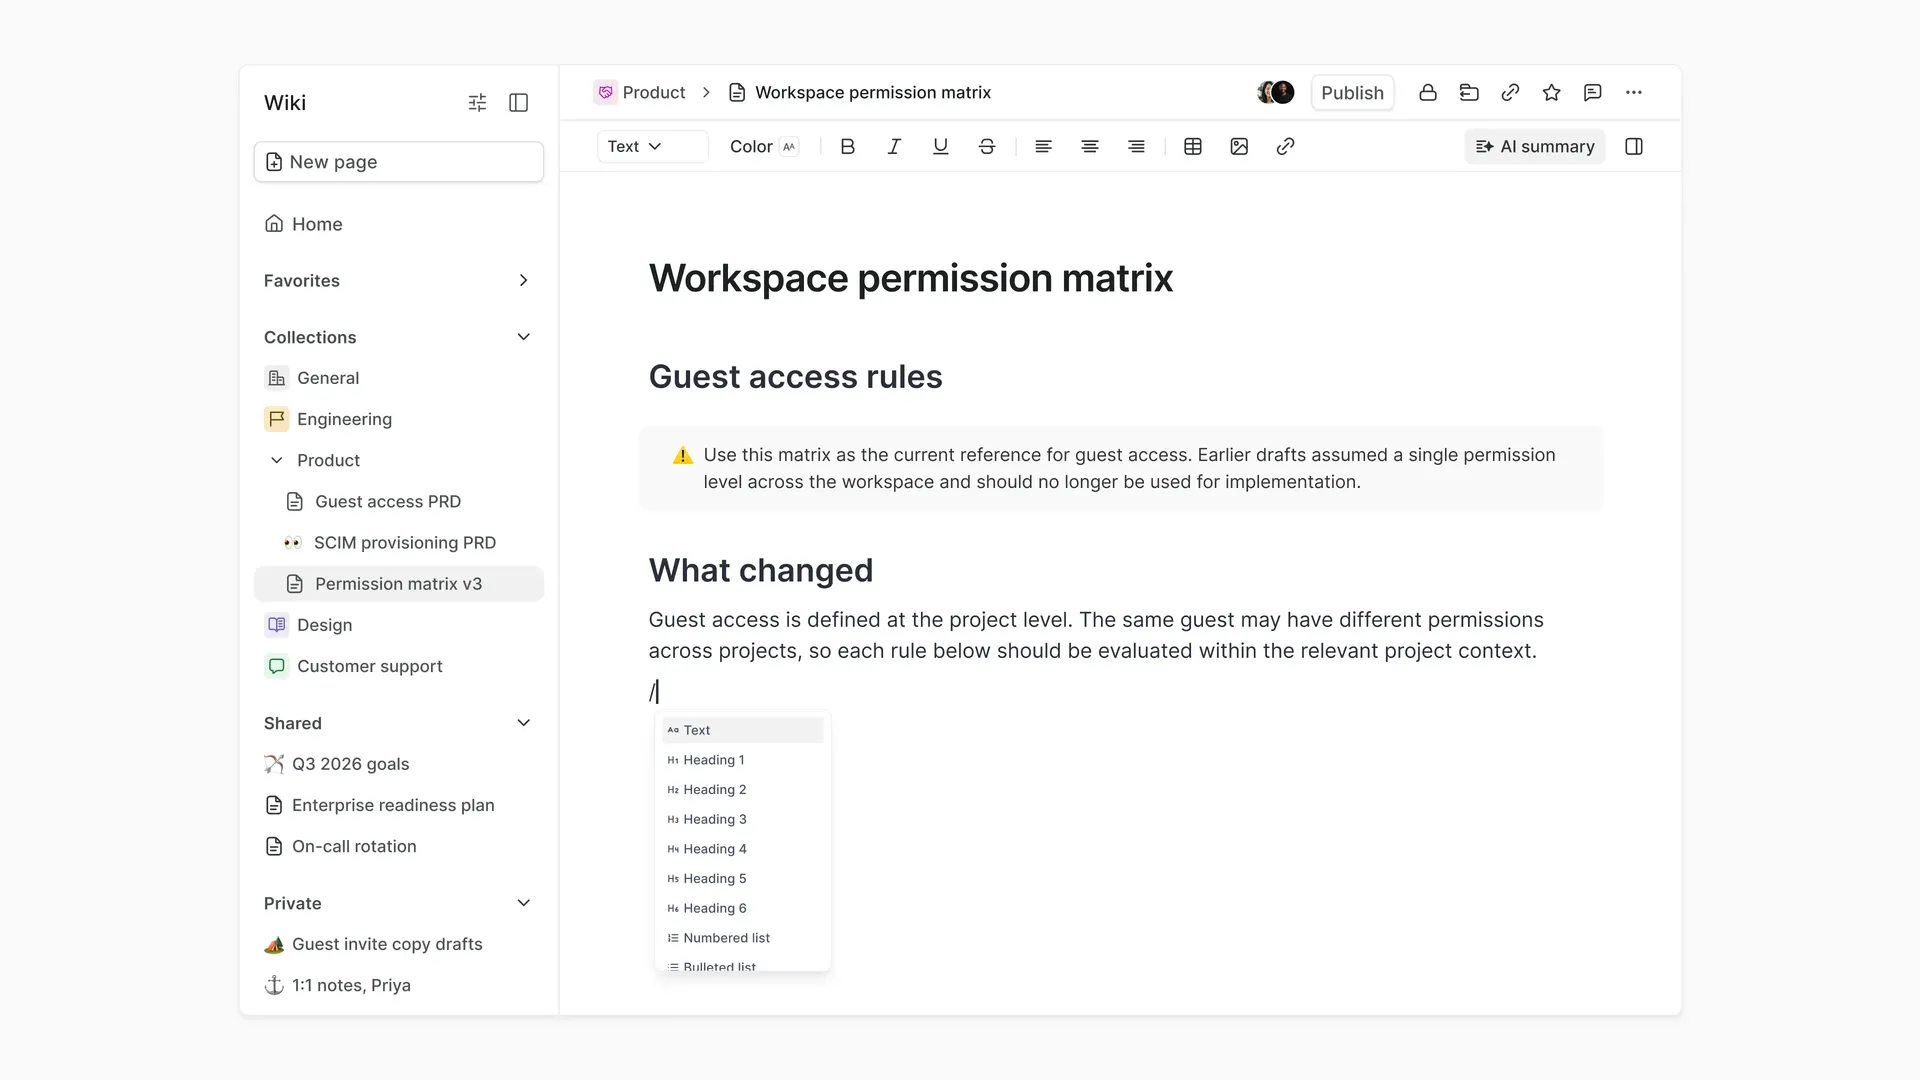Open the Engineering collection
This screenshot has height=1080, width=1920.
click(399, 419)
